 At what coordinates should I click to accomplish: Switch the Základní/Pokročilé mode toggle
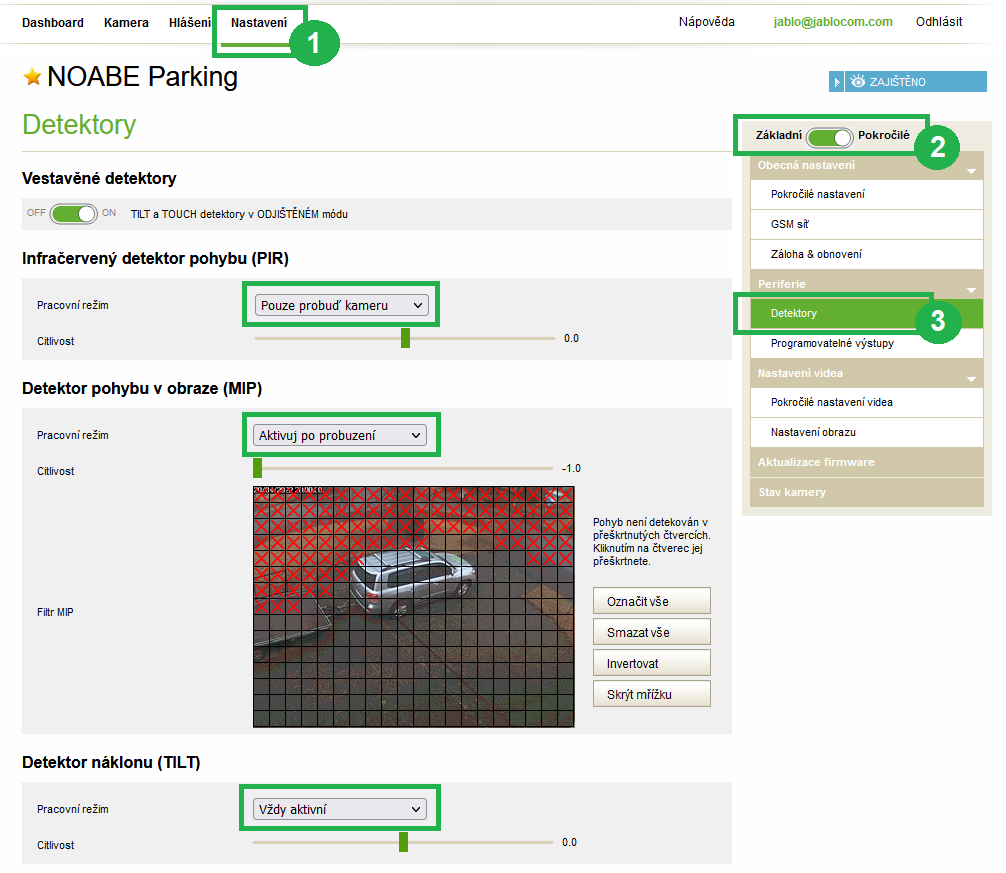tap(829, 136)
